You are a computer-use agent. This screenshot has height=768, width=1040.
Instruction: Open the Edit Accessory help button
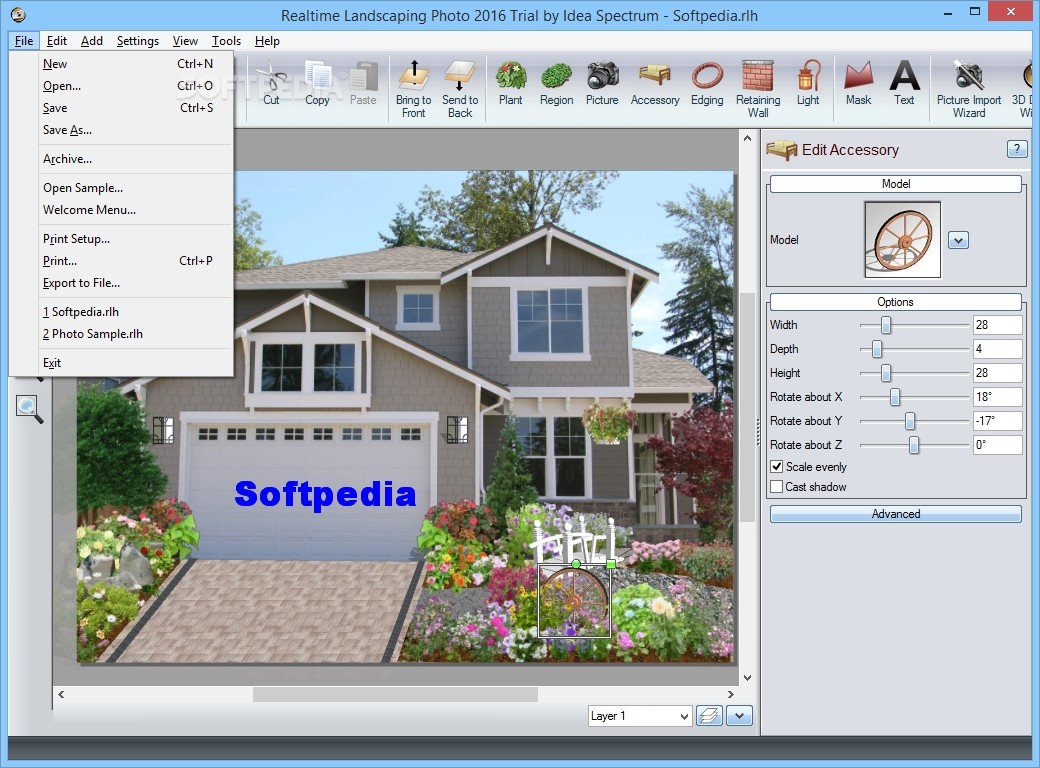(1016, 149)
